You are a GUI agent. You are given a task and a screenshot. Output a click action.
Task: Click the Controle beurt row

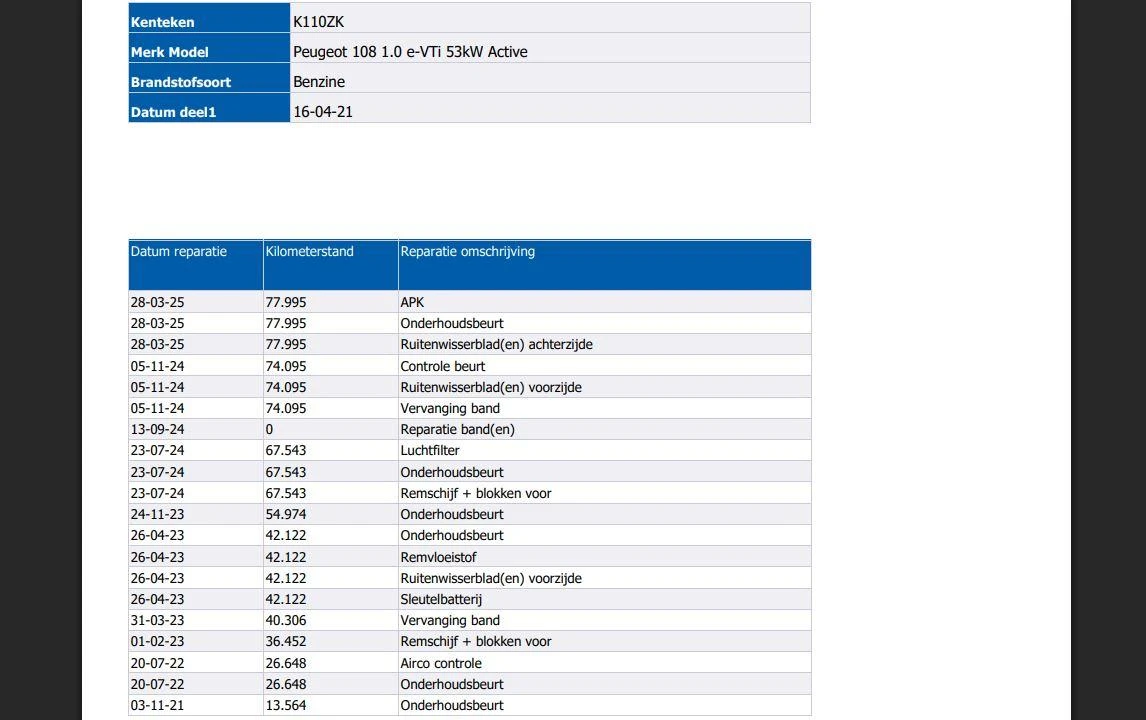coord(469,365)
